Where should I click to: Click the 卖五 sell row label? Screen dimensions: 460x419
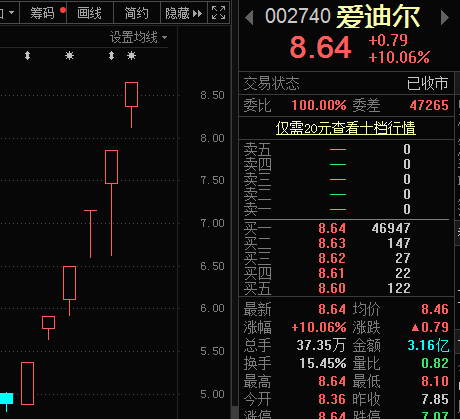tap(257, 149)
